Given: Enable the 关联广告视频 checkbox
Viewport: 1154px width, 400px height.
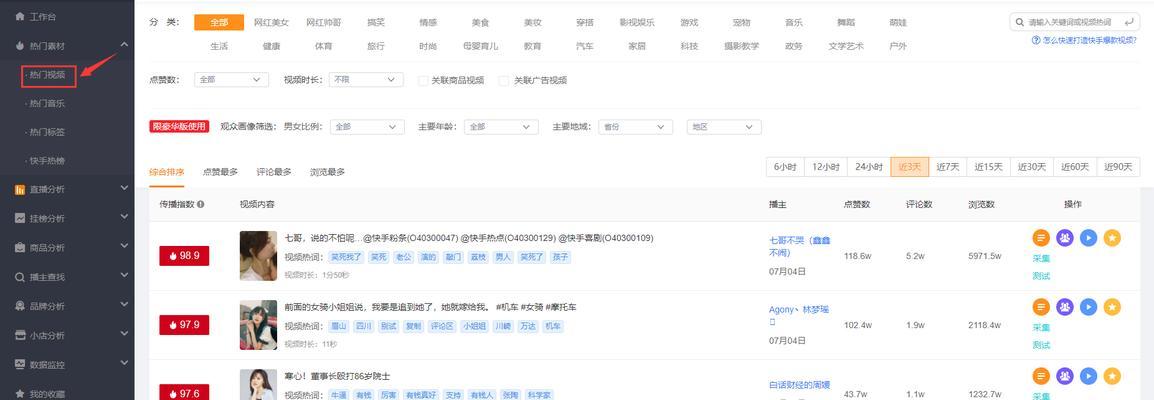Looking at the screenshot, I should (x=504, y=80).
